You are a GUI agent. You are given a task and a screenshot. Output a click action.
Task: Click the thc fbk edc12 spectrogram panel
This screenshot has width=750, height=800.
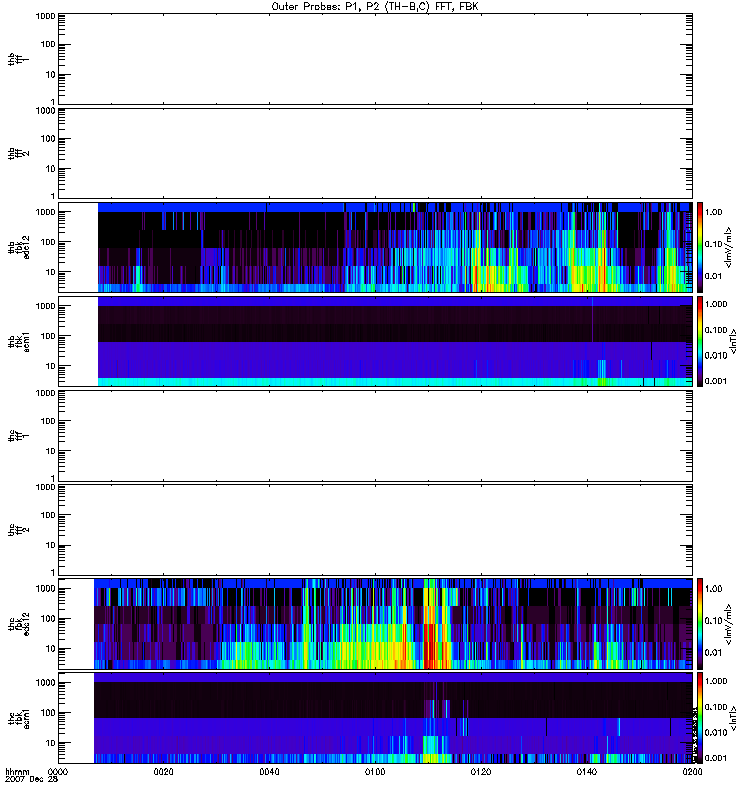pos(375,624)
